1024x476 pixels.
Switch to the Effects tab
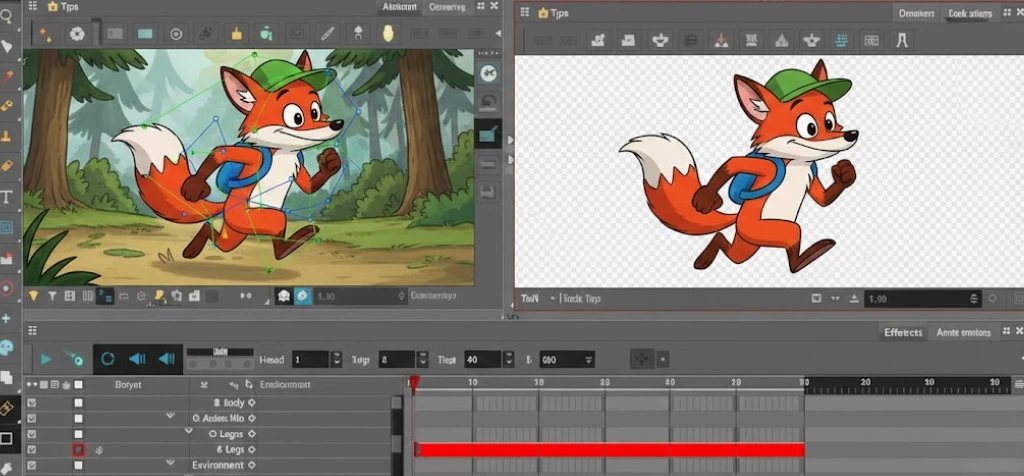903,332
